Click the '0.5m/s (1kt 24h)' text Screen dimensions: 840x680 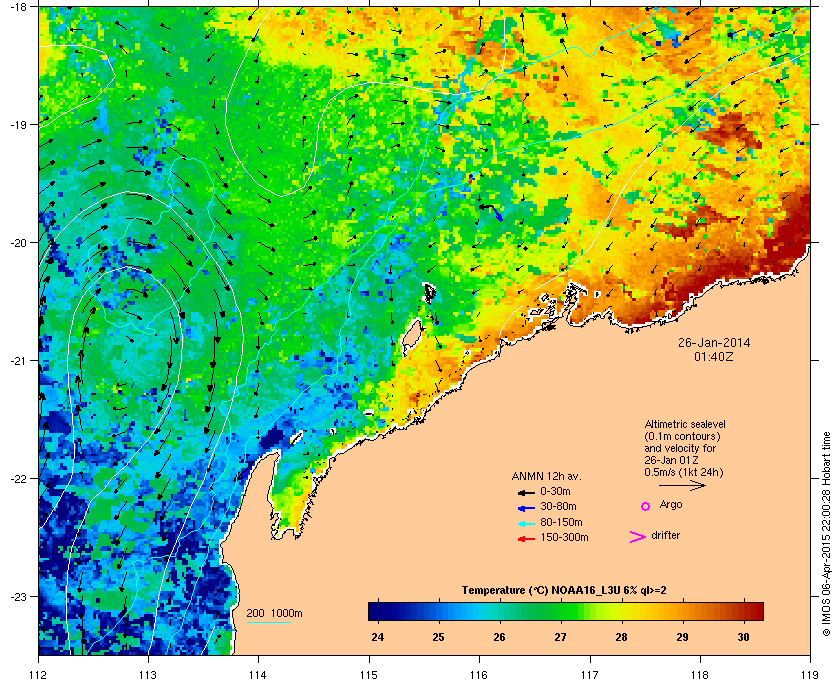point(684,473)
